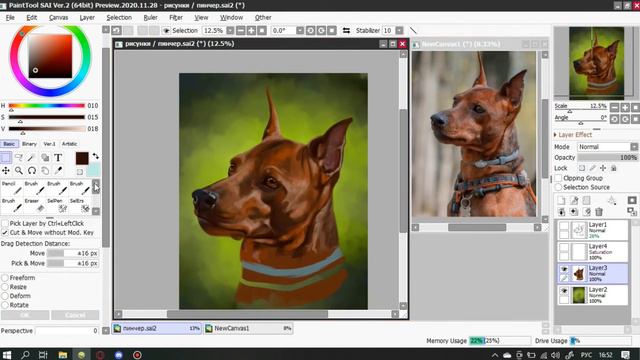Select Freeform transform option
The height and width of the screenshot is (360, 640).
[x=5, y=278]
